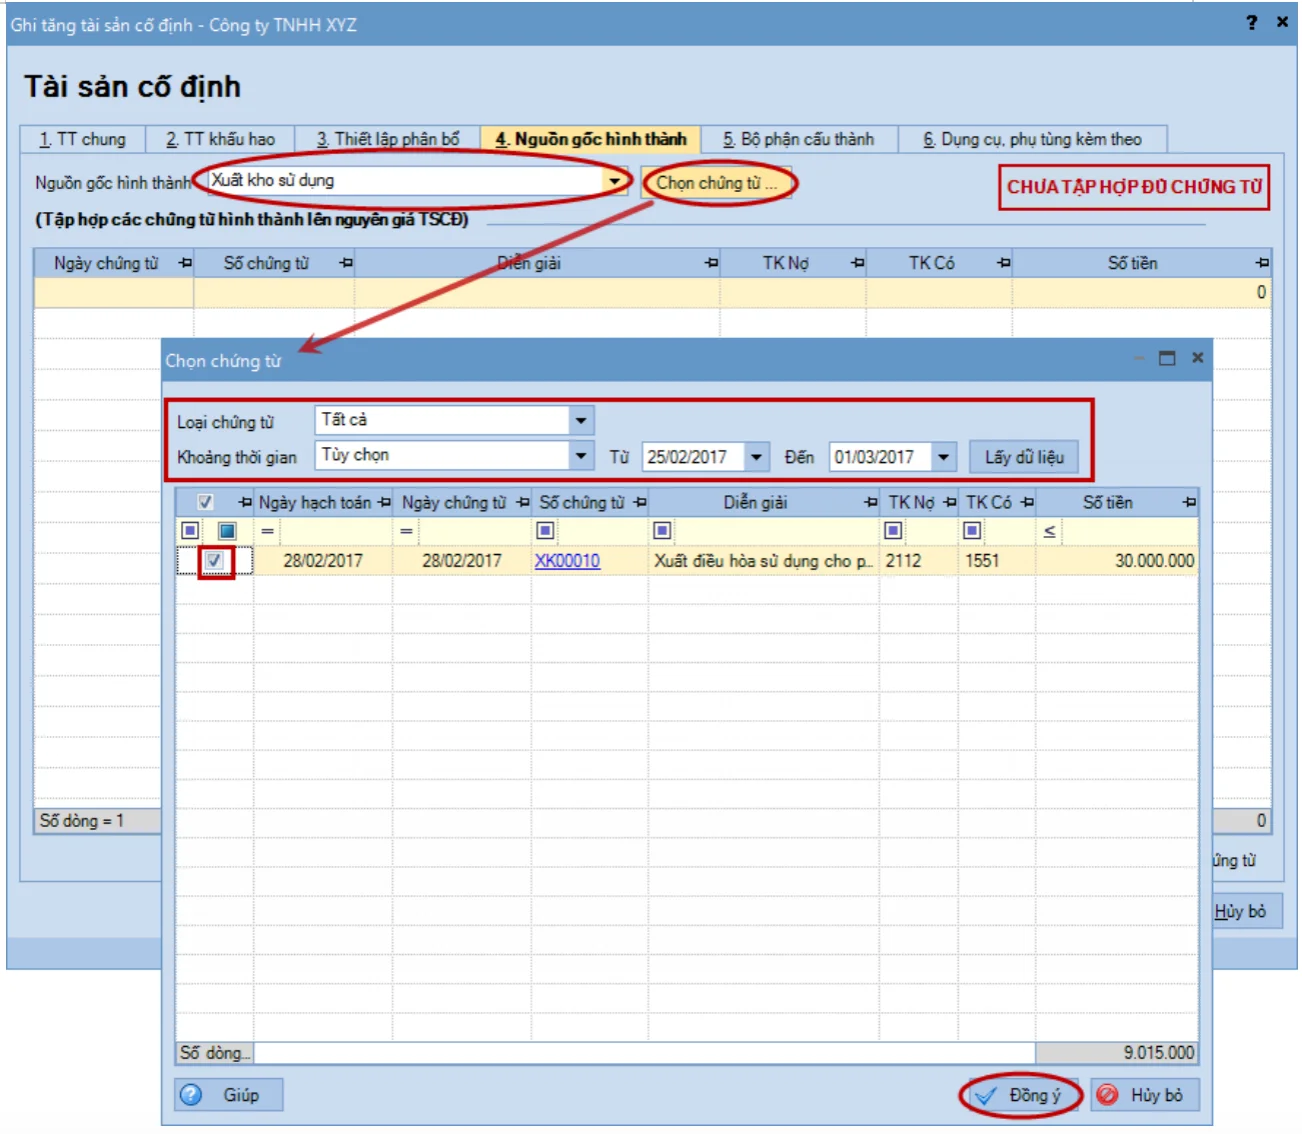Open the Diễn giải filter icon

(661, 531)
